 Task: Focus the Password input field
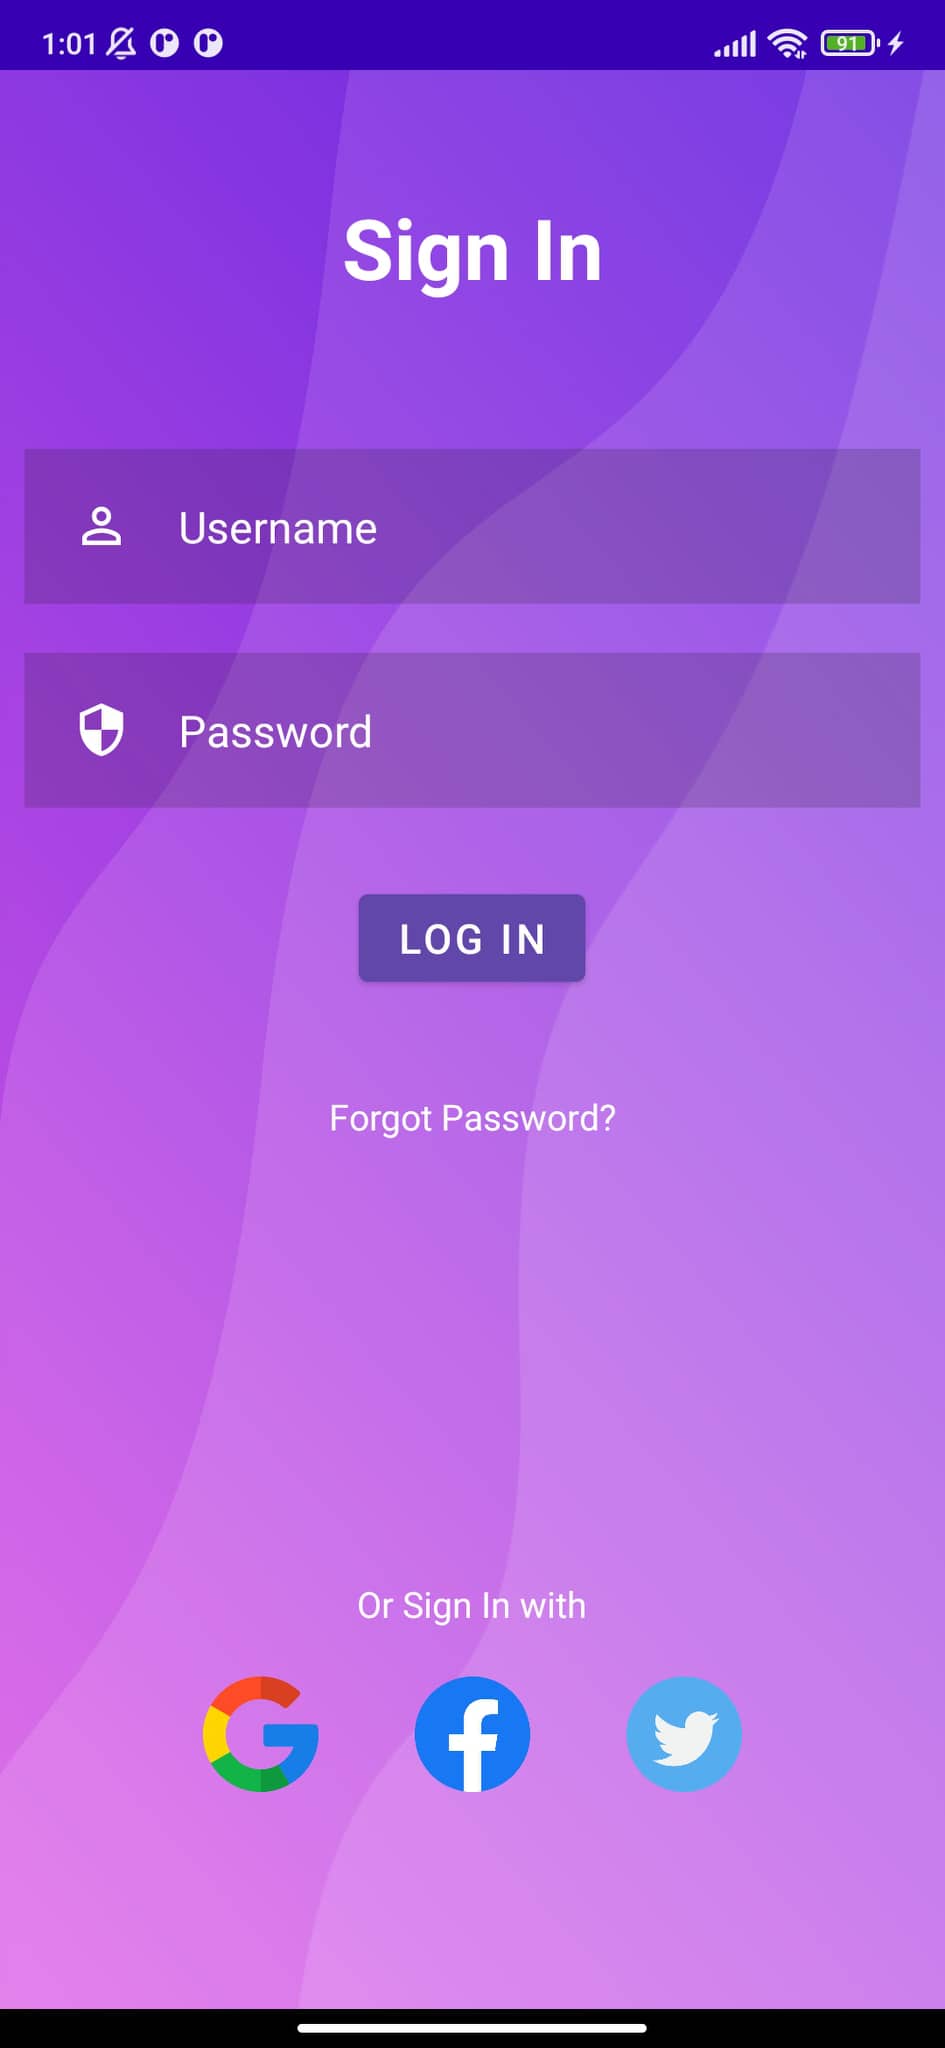pyautogui.click(x=472, y=730)
